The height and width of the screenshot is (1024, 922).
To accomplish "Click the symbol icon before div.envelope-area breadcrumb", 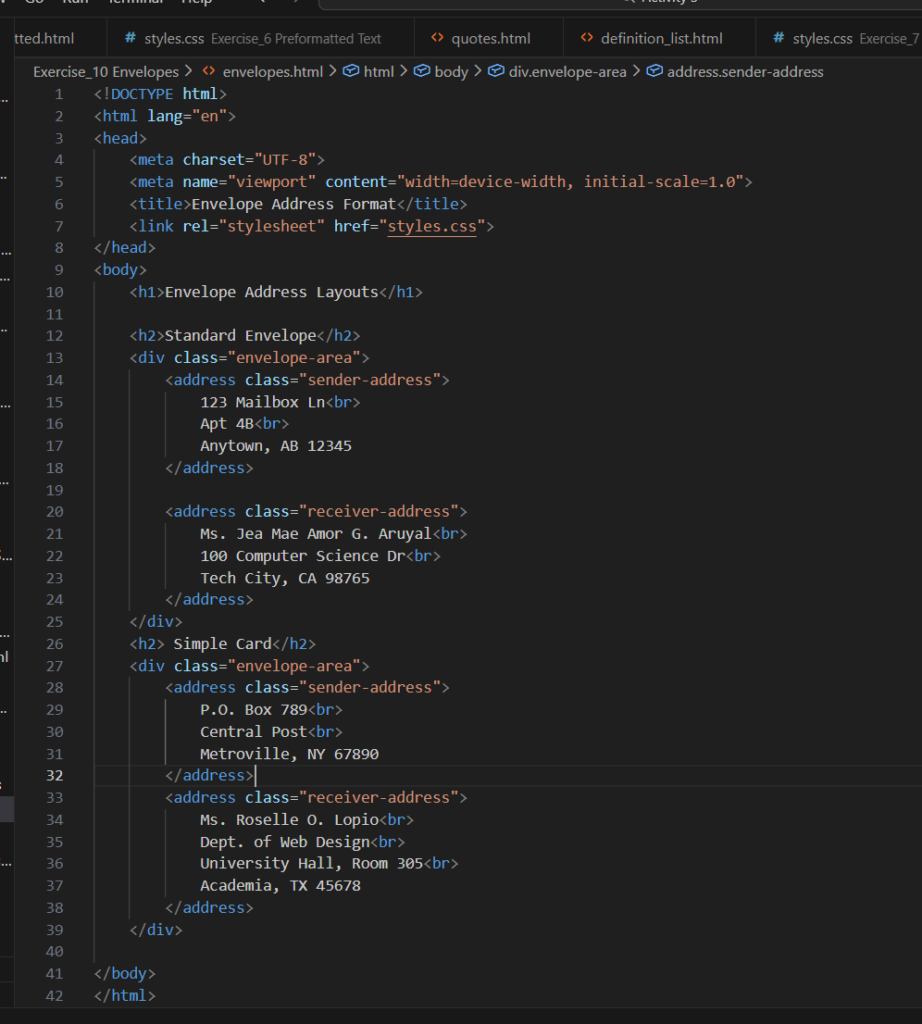I will click(x=493, y=72).
